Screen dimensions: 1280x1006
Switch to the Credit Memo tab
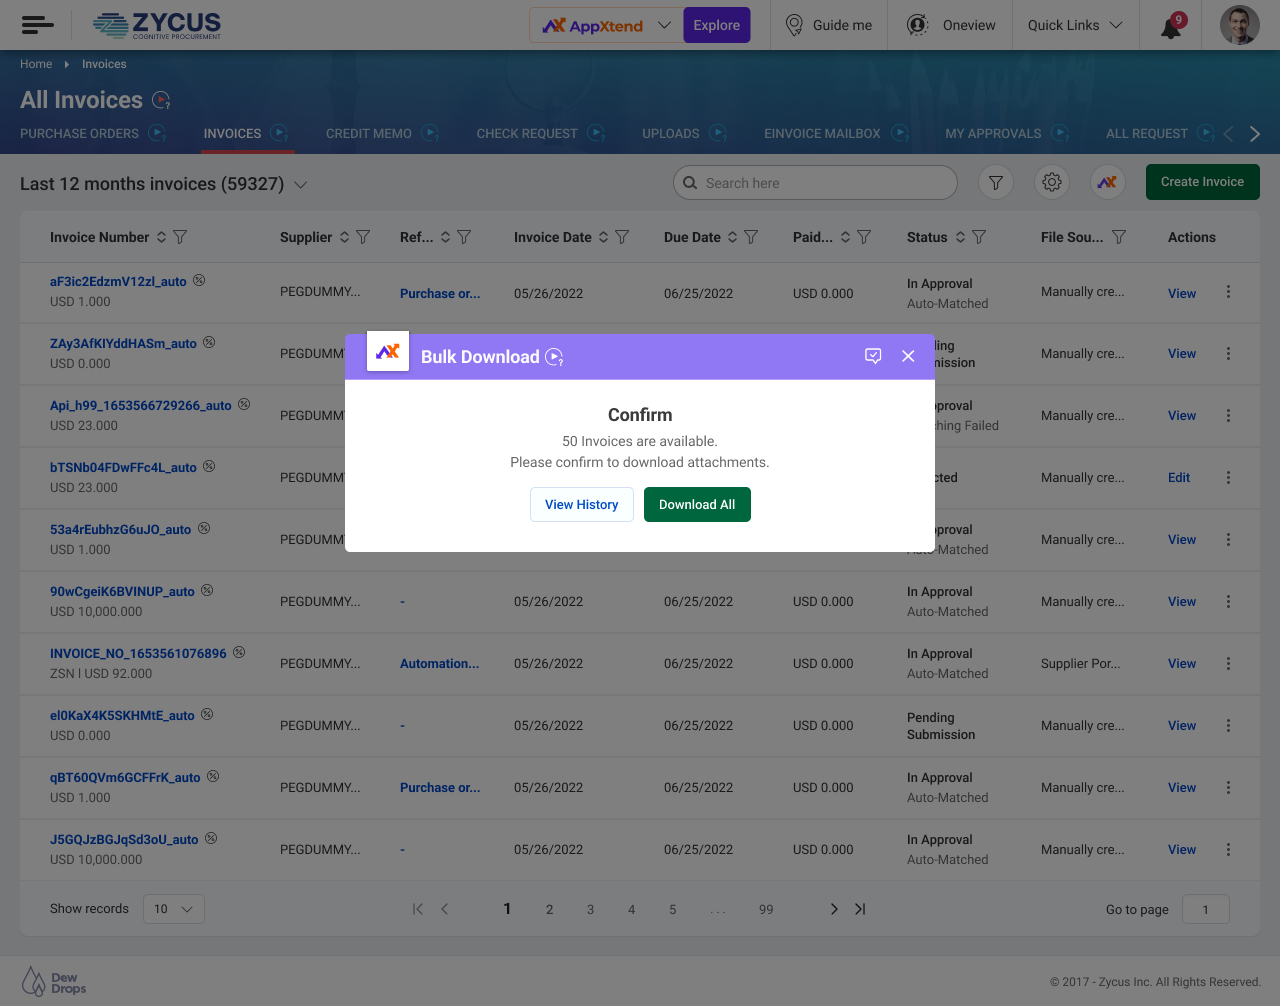[368, 134]
